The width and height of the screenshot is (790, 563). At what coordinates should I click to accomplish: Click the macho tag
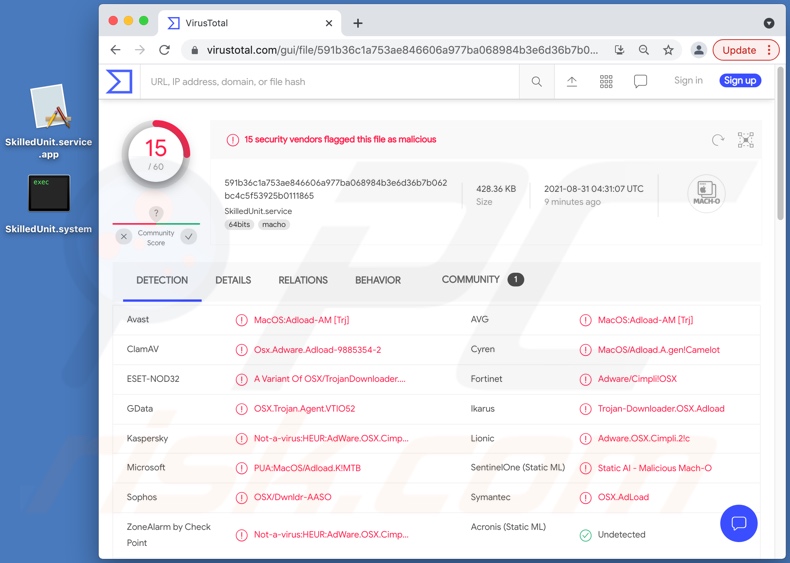274,225
